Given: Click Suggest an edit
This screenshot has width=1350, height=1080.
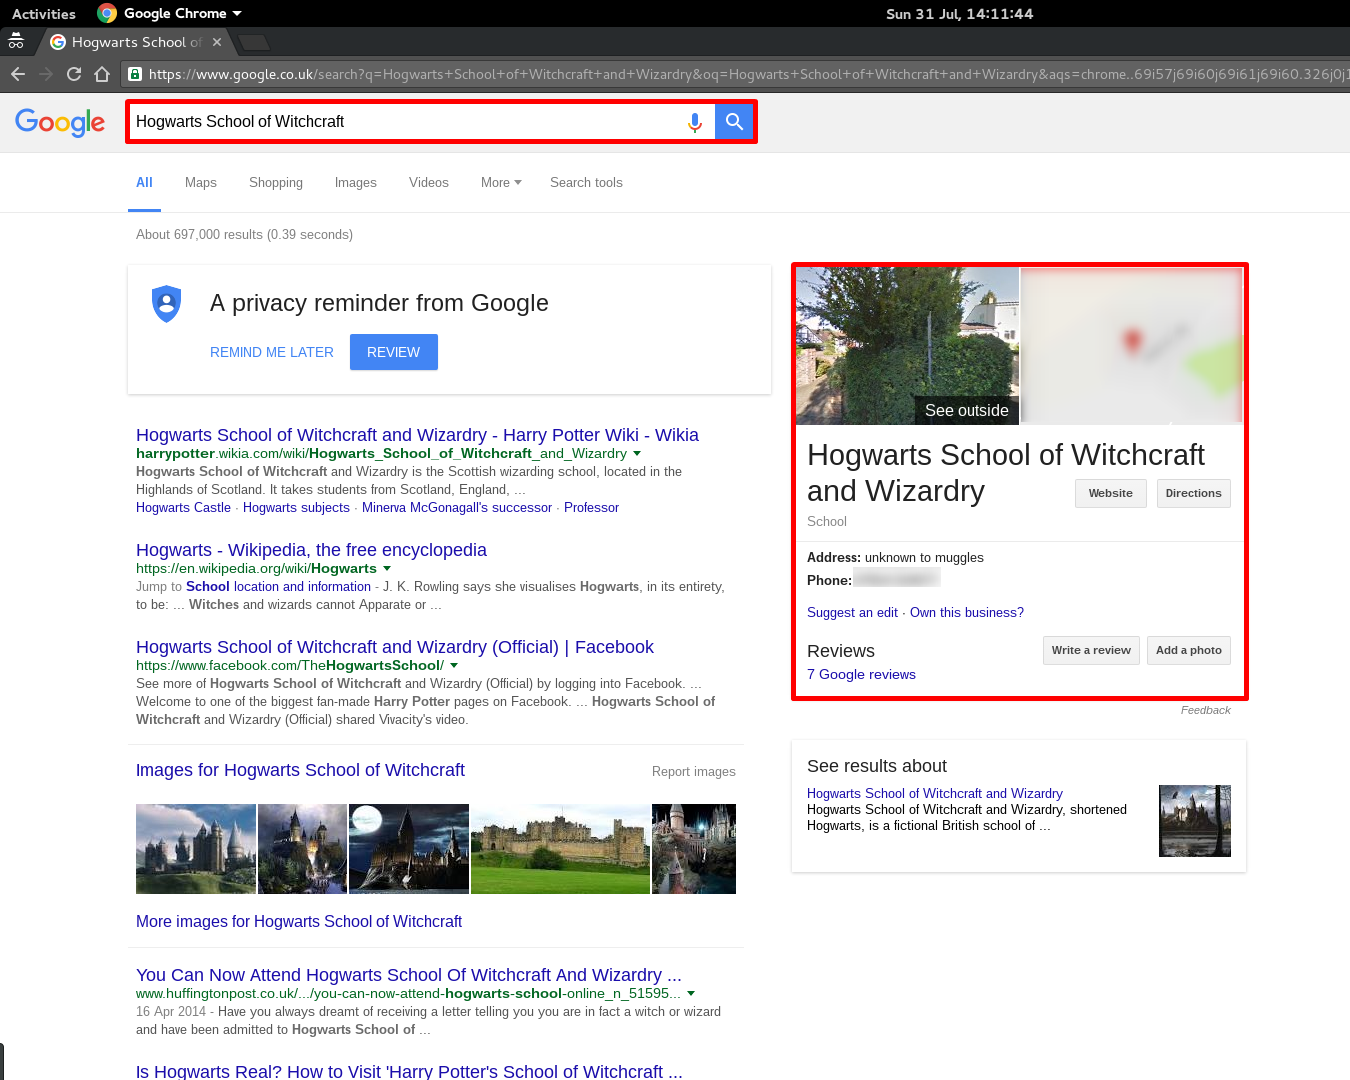Looking at the screenshot, I should (x=852, y=613).
